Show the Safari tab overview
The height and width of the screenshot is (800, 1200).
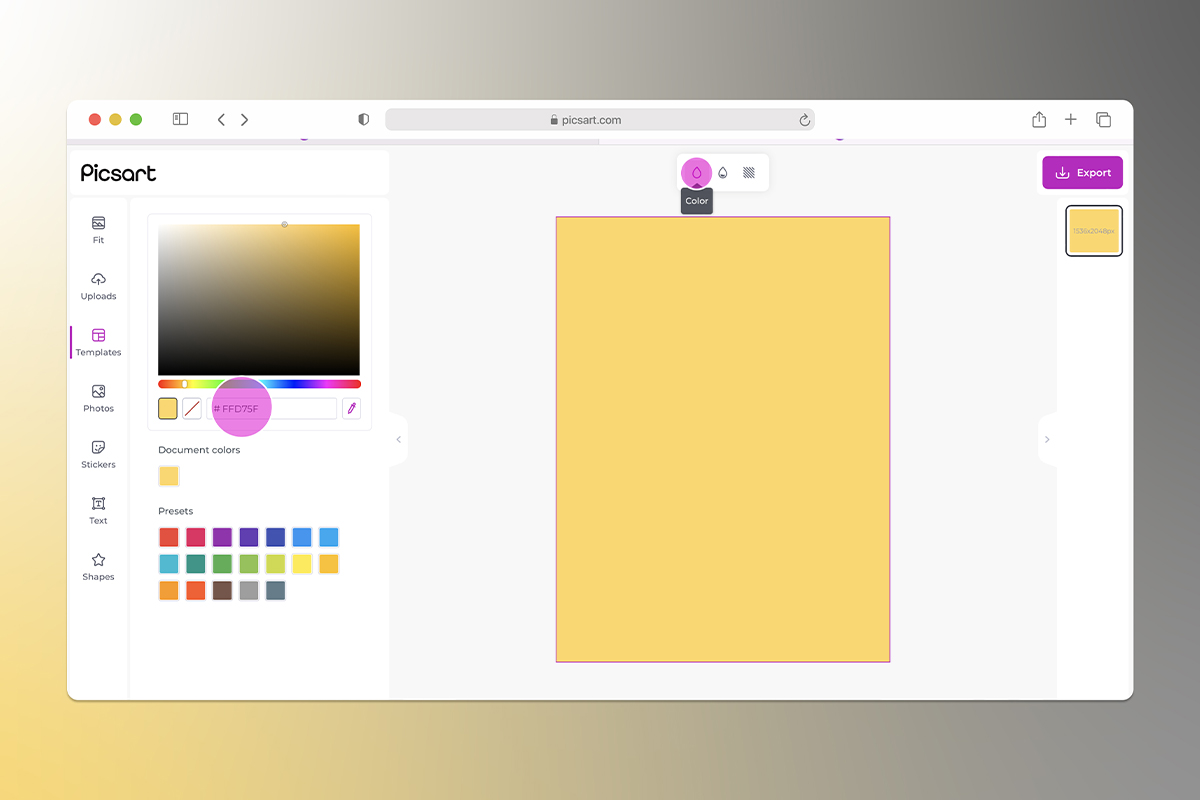tap(1104, 119)
